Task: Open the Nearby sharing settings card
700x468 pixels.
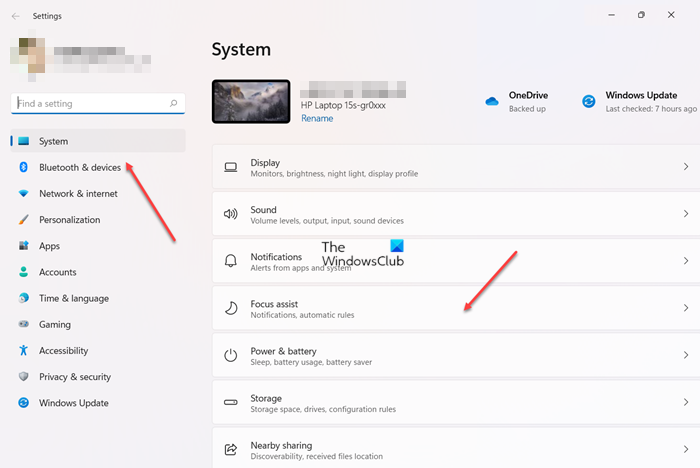Action: [x=456, y=448]
